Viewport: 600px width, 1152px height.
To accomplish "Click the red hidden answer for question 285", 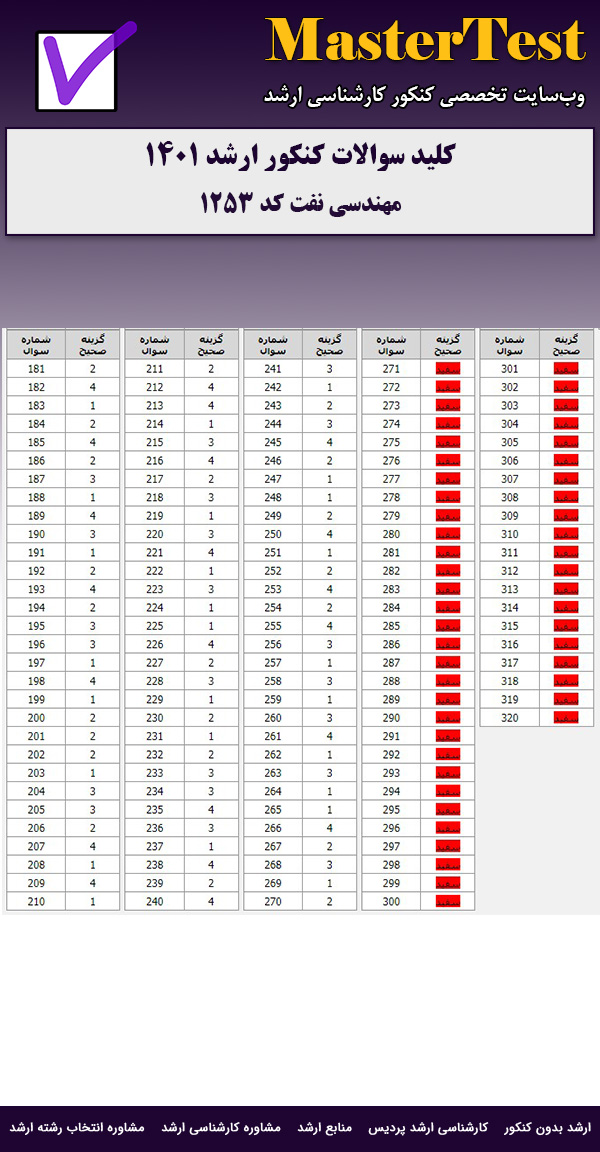I will 447,626.
